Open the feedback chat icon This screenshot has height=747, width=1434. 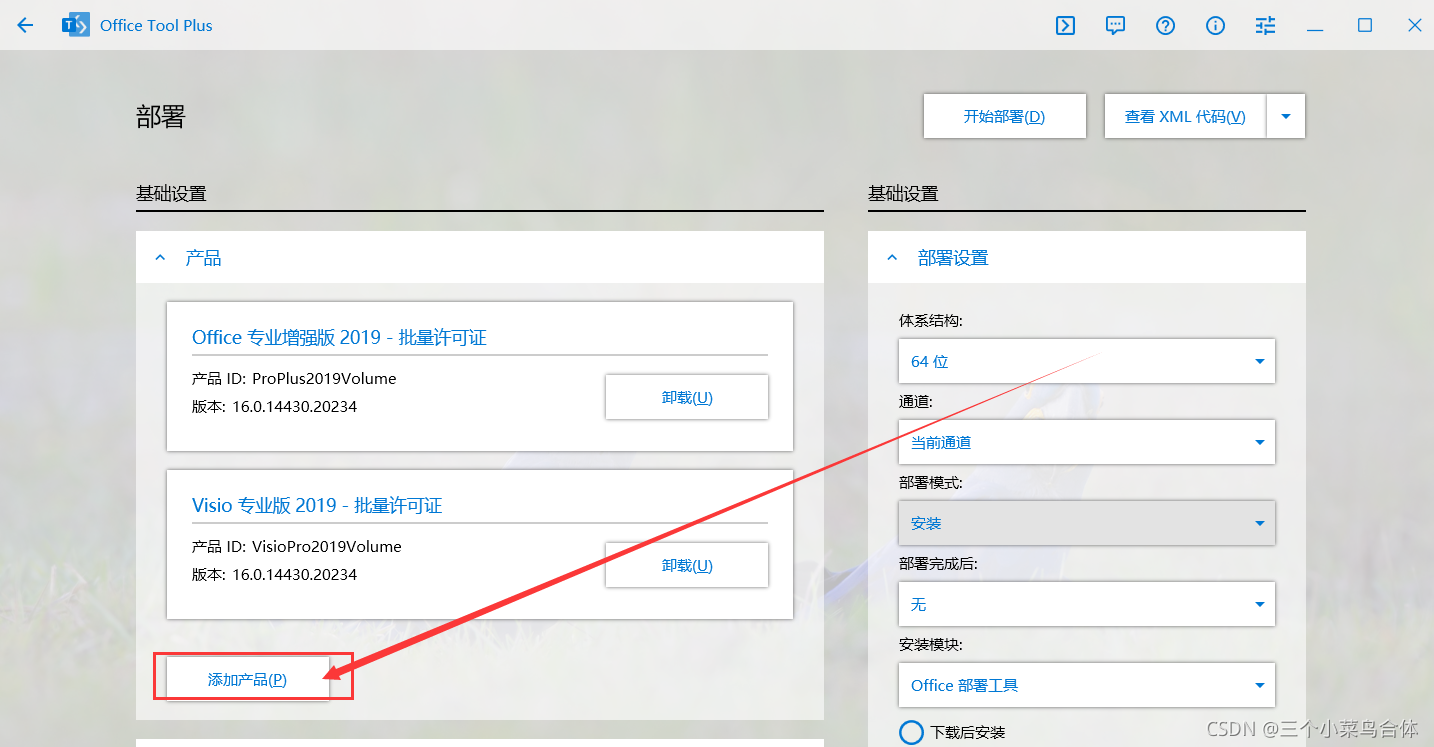coord(1114,25)
